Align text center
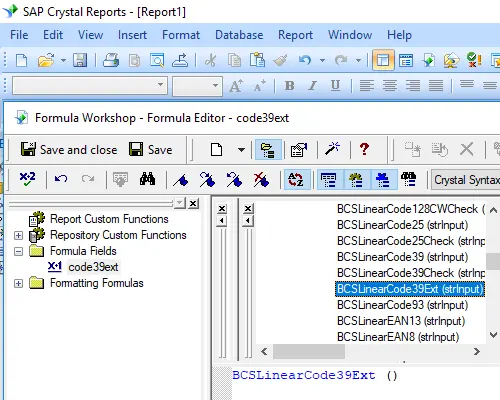Viewport: 500px width, 400px height. [x=390, y=86]
